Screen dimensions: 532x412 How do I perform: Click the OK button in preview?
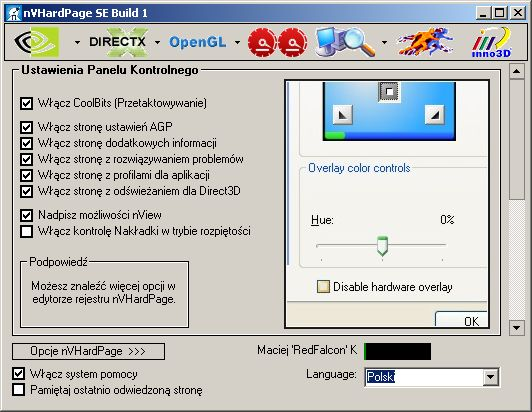click(462, 319)
